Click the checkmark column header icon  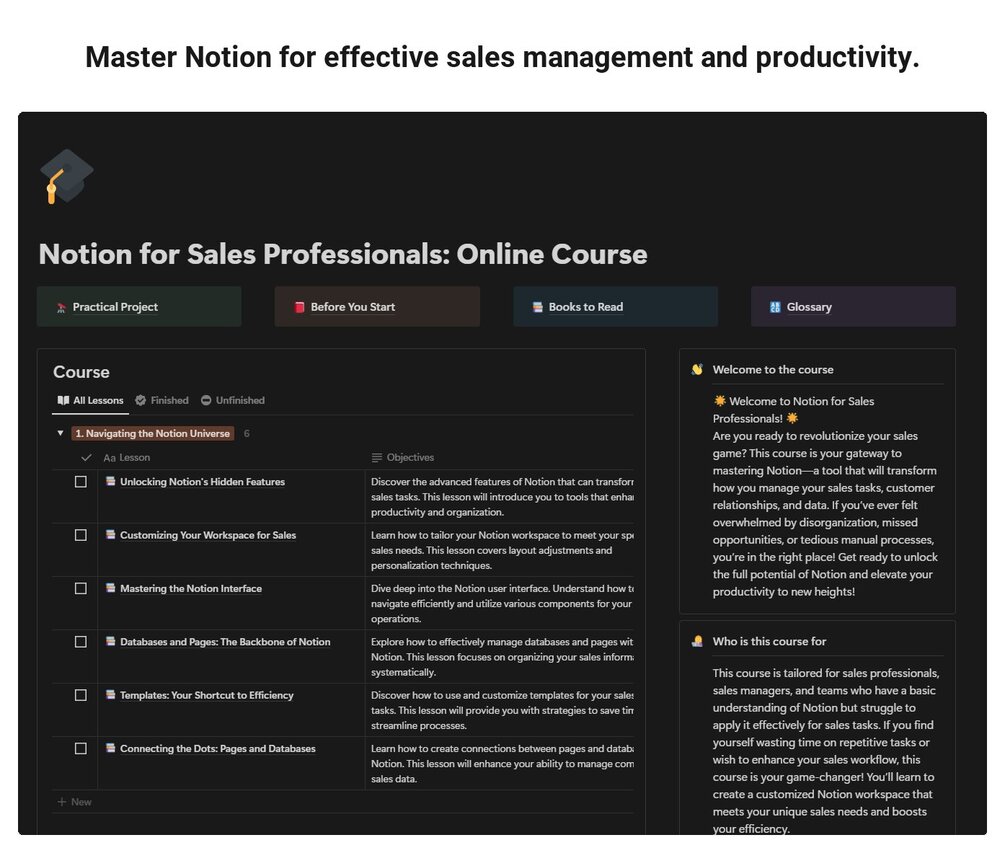pos(86,458)
